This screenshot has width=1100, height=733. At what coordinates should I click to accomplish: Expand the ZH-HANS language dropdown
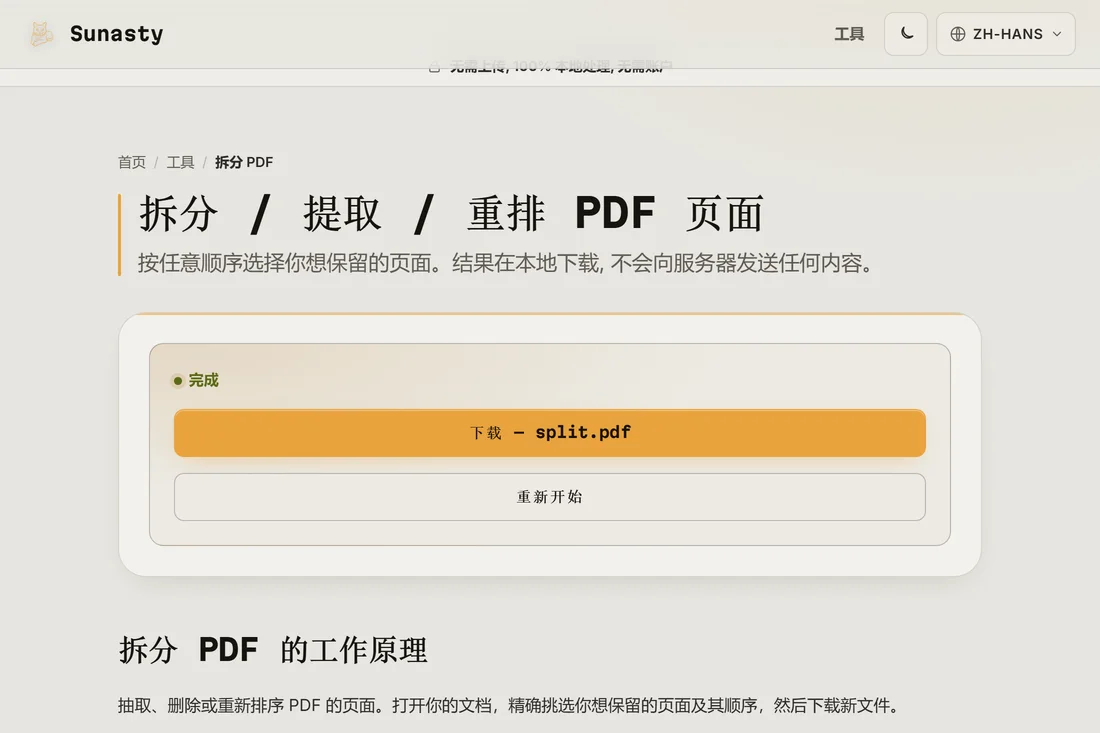(1005, 34)
